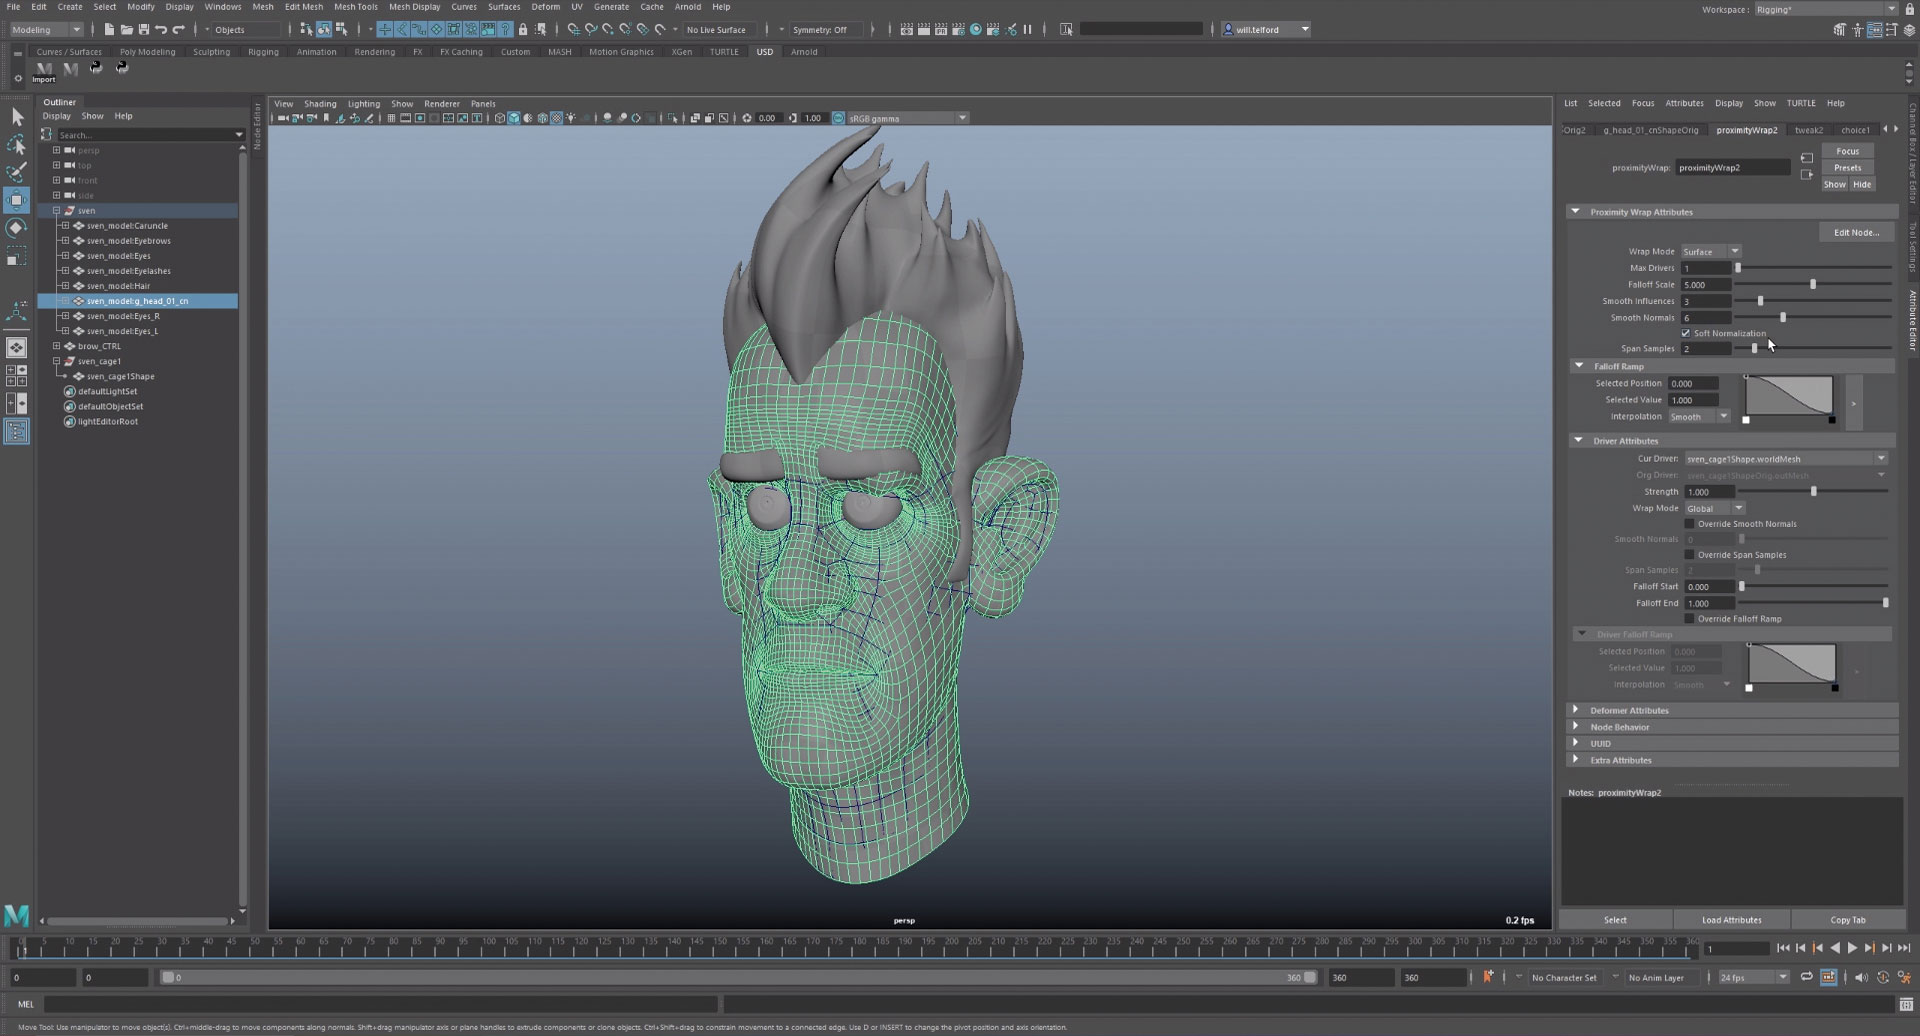
Task: Select the Paint Selection Tool
Action: 16,172
